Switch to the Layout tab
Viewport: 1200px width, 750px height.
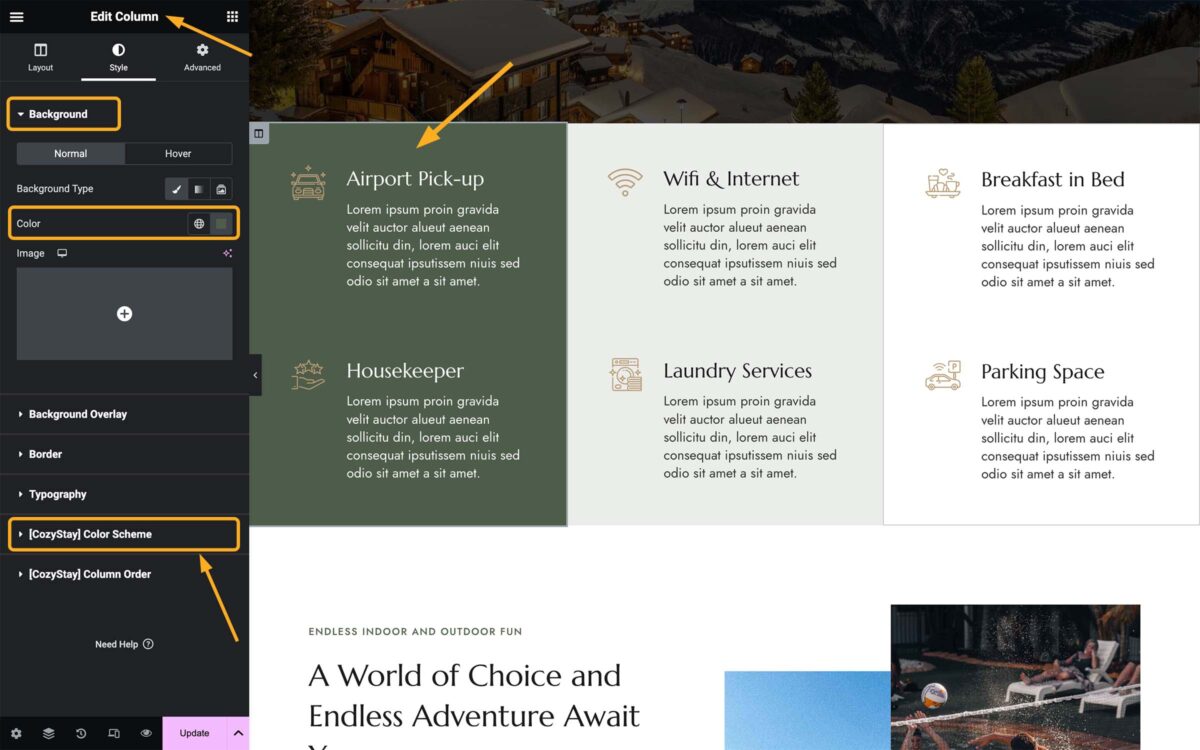[x=40, y=58]
